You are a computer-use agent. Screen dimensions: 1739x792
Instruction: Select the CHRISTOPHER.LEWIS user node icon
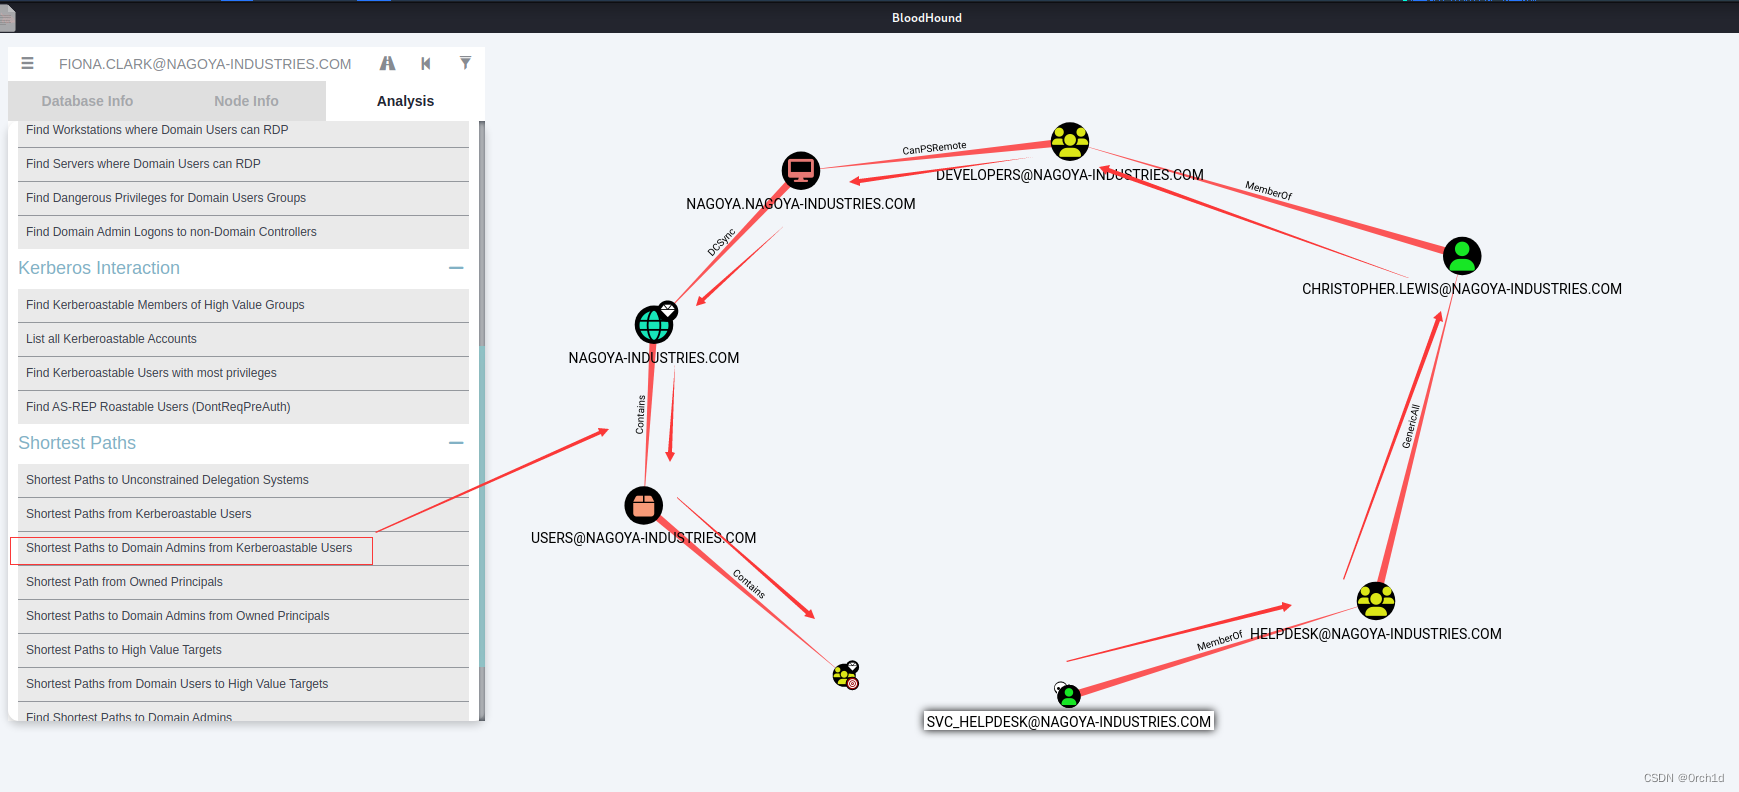tap(1462, 256)
